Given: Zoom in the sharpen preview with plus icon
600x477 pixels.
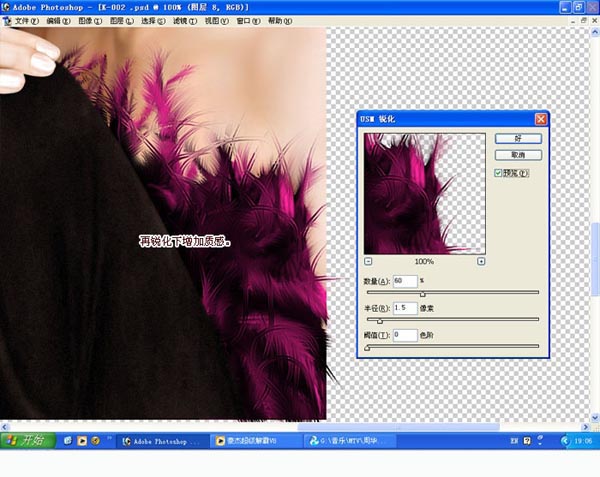Looking at the screenshot, I should tap(481, 262).
